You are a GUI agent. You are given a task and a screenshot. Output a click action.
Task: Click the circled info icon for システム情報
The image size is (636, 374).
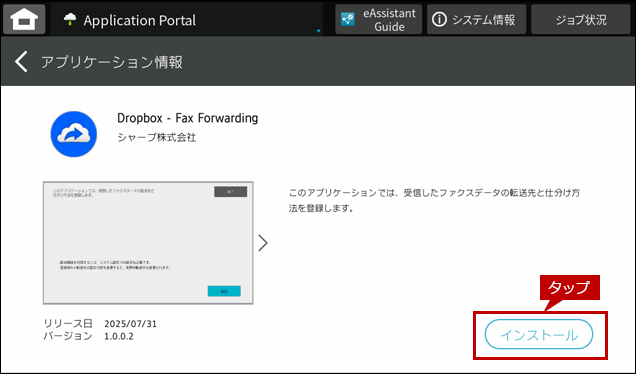coord(439,19)
